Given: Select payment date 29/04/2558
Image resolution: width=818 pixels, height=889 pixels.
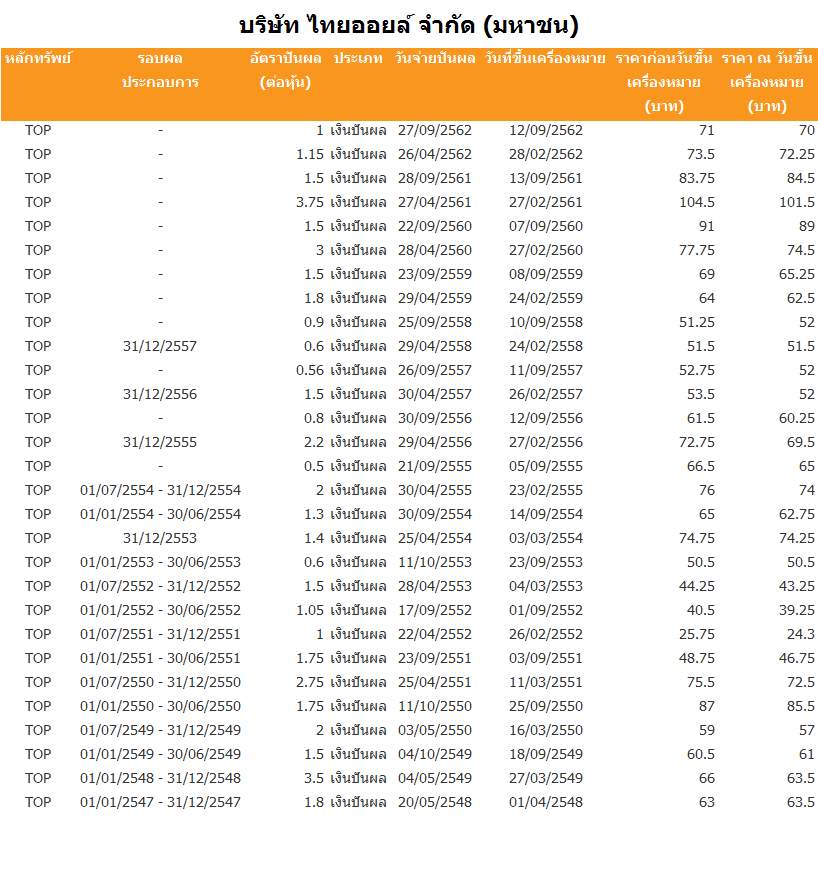Looking at the screenshot, I should click(435, 346).
